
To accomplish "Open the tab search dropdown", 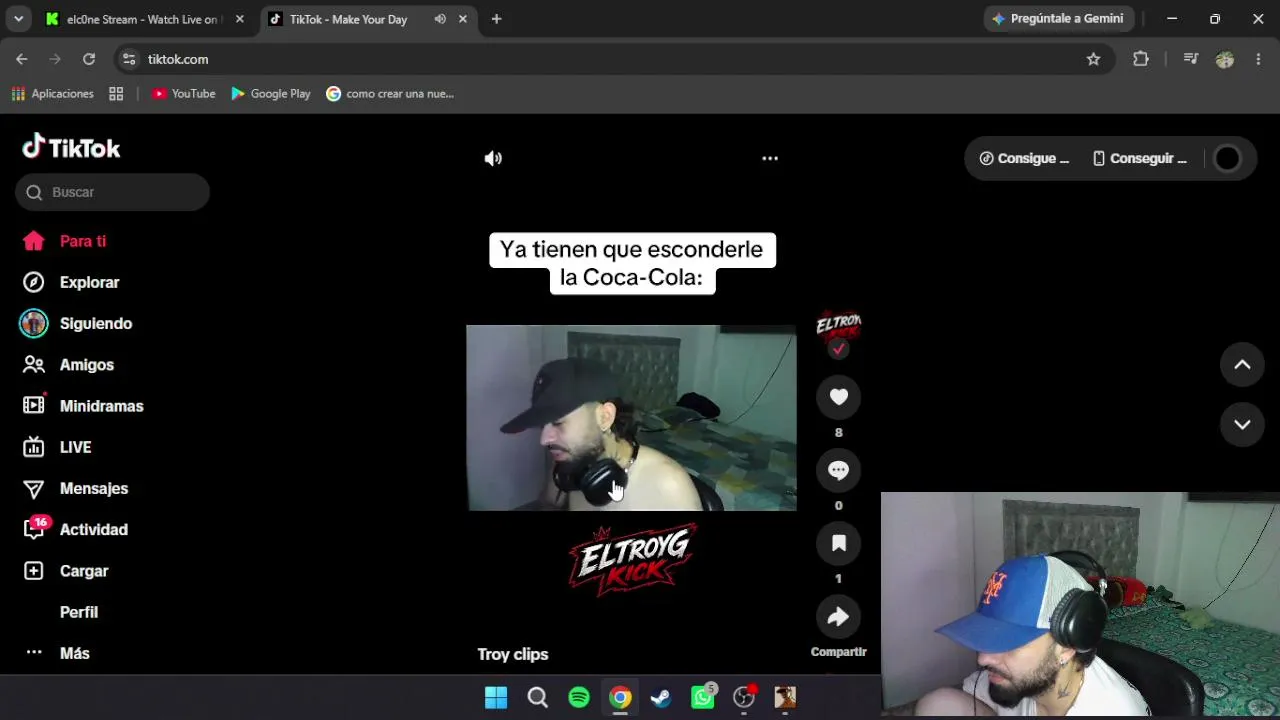I will point(18,19).
